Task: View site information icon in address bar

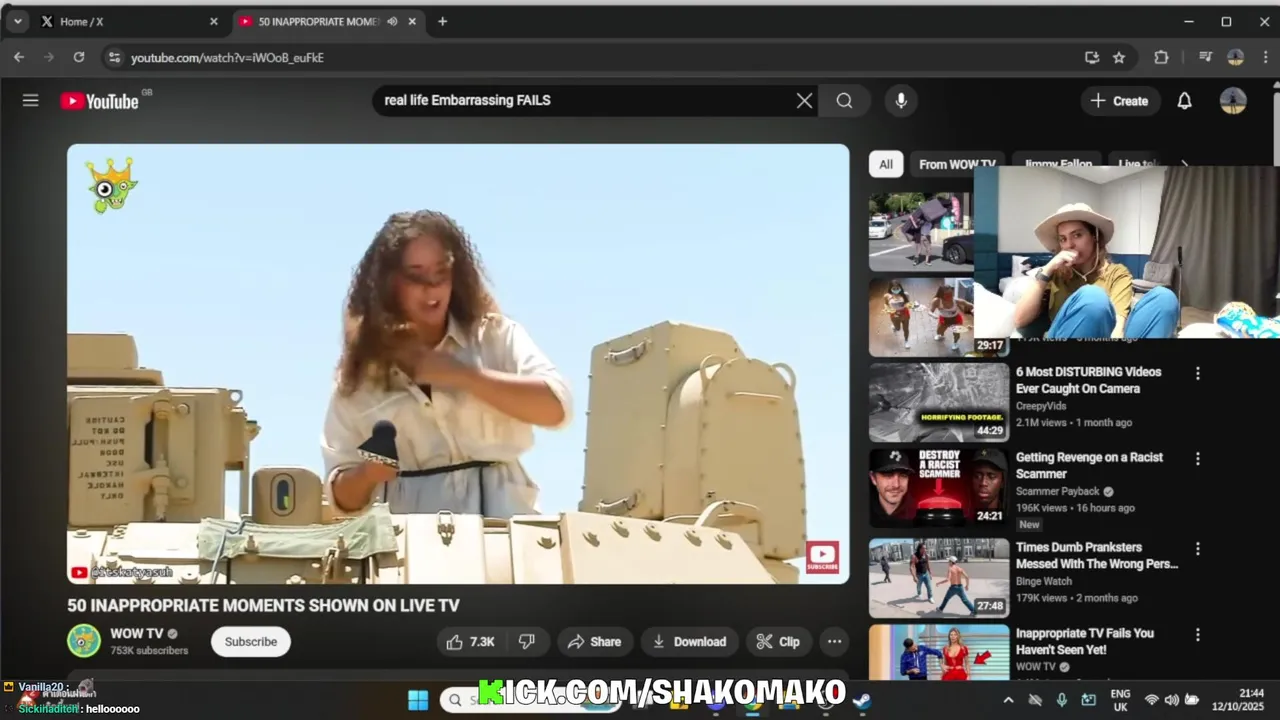Action: [113, 57]
